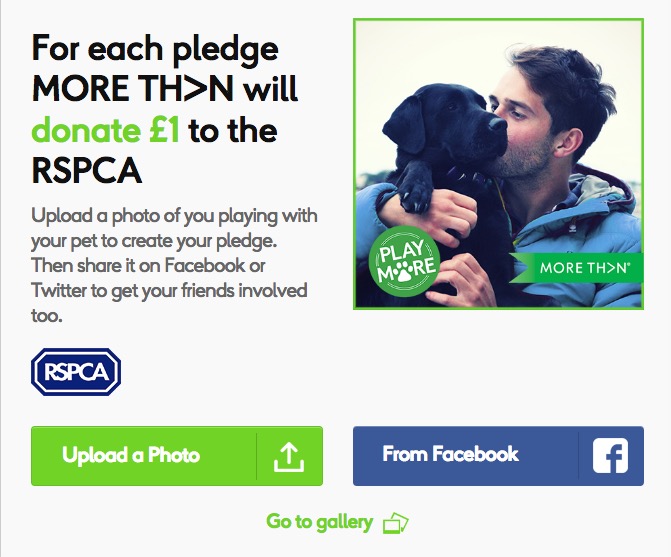Click the For each pledge headline
Image resolution: width=671 pixels, height=557 pixels.
coord(165,109)
